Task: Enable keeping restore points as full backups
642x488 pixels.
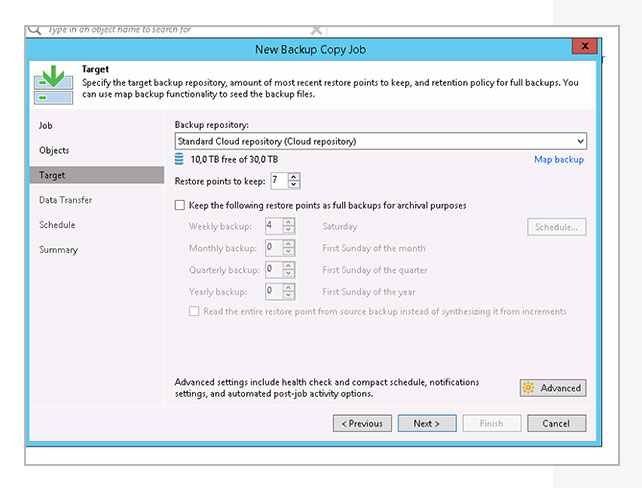Action: click(x=180, y=205)
